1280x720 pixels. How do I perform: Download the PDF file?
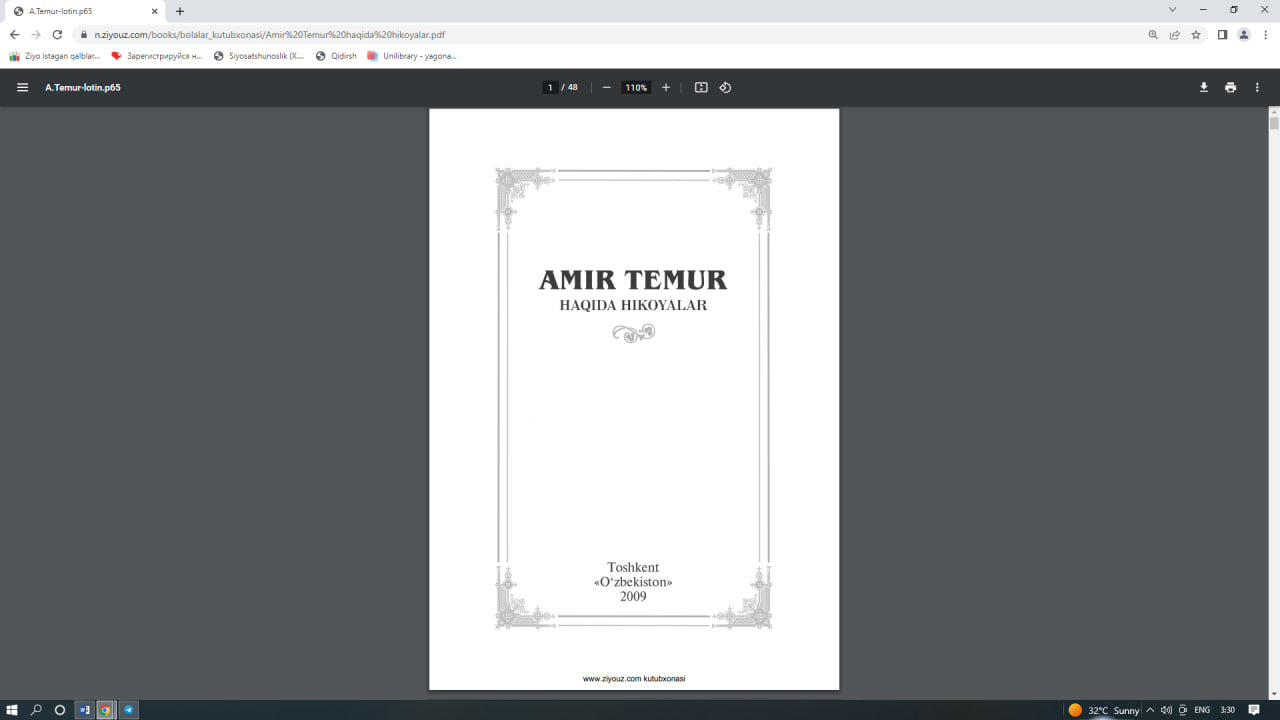pos(1204,87)
